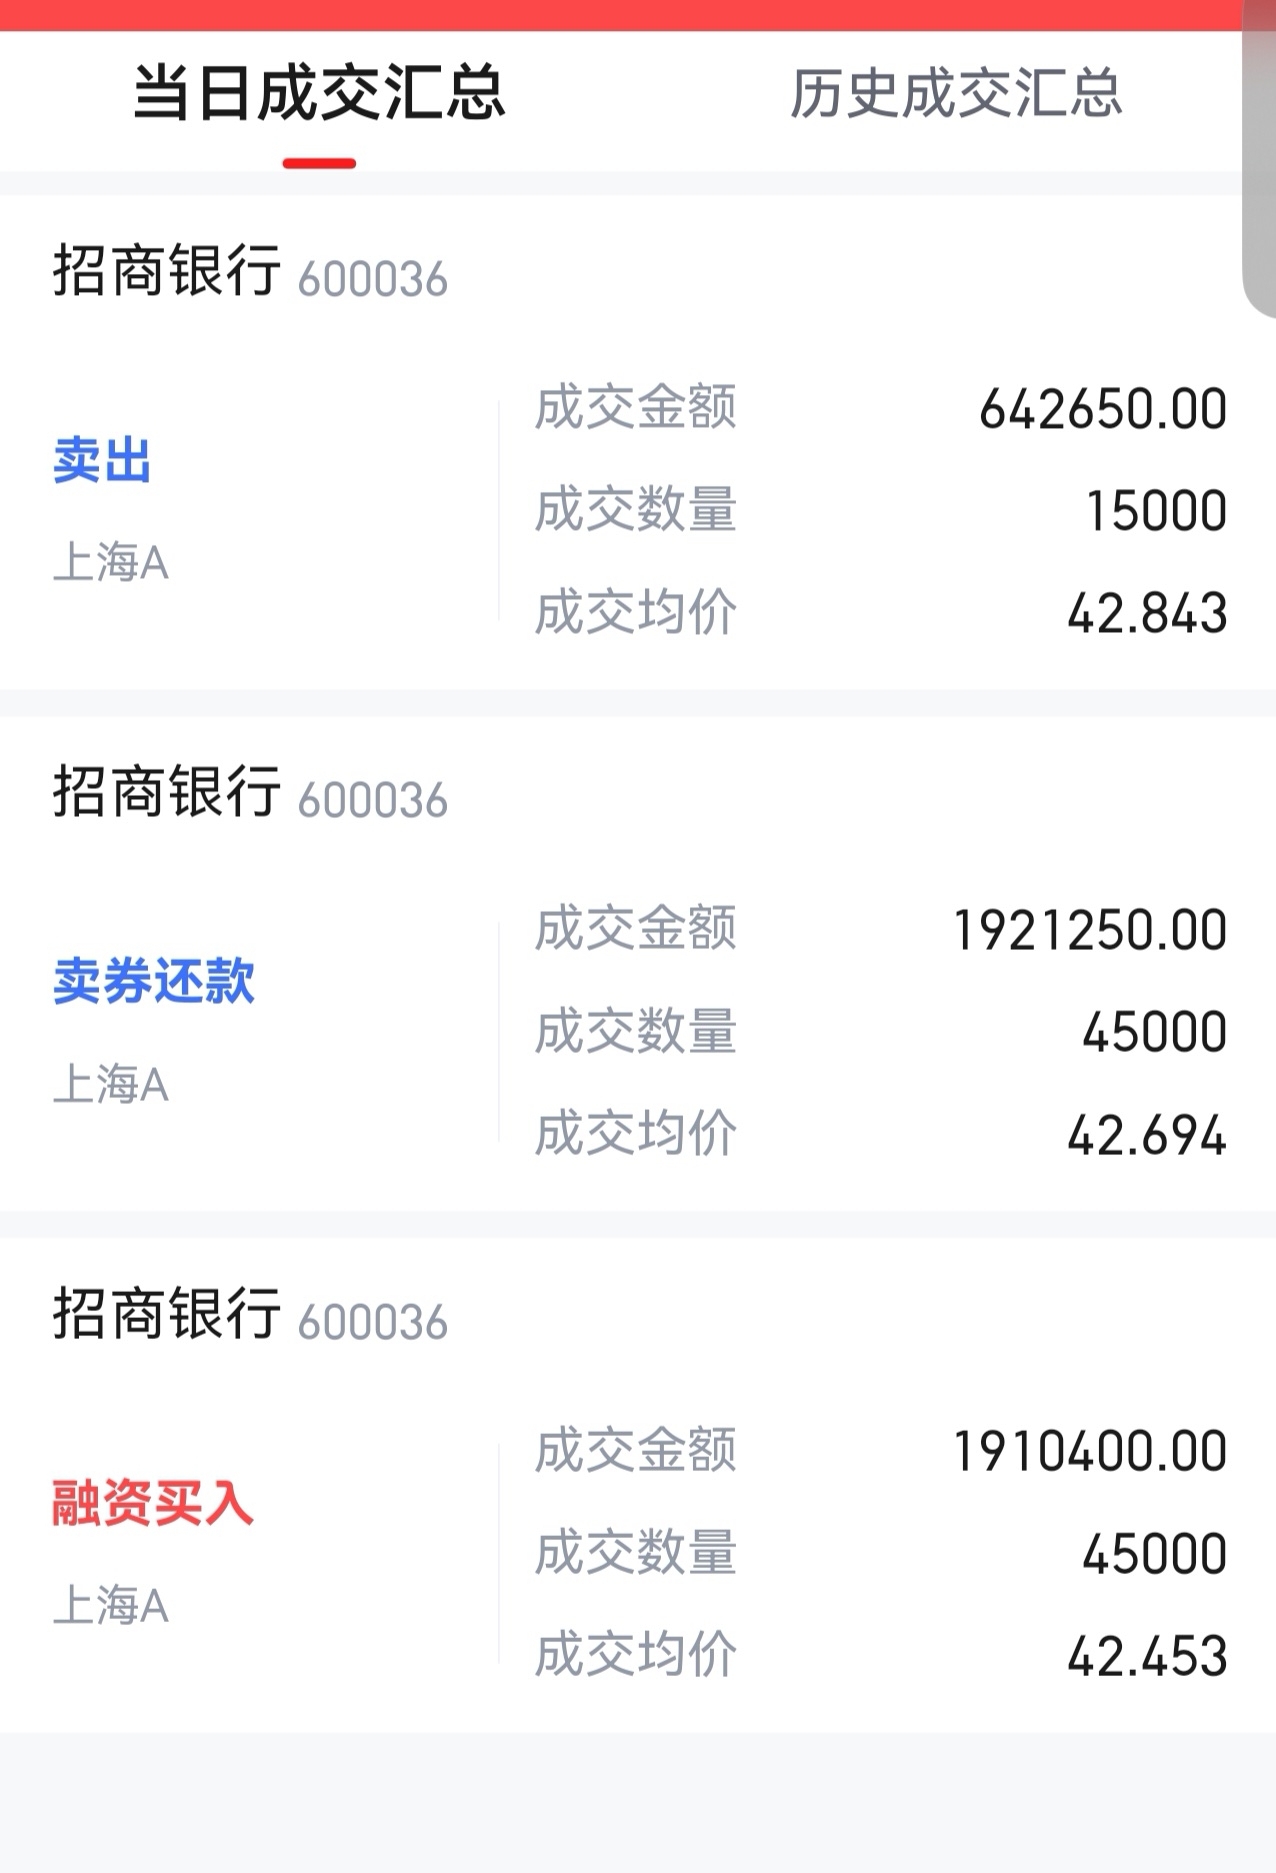Image resolution: width=1276 pixels, height=1873 pixels.
Task: Click 成交数量 label in the 融资买入 record
Action: click(636, 1554)
